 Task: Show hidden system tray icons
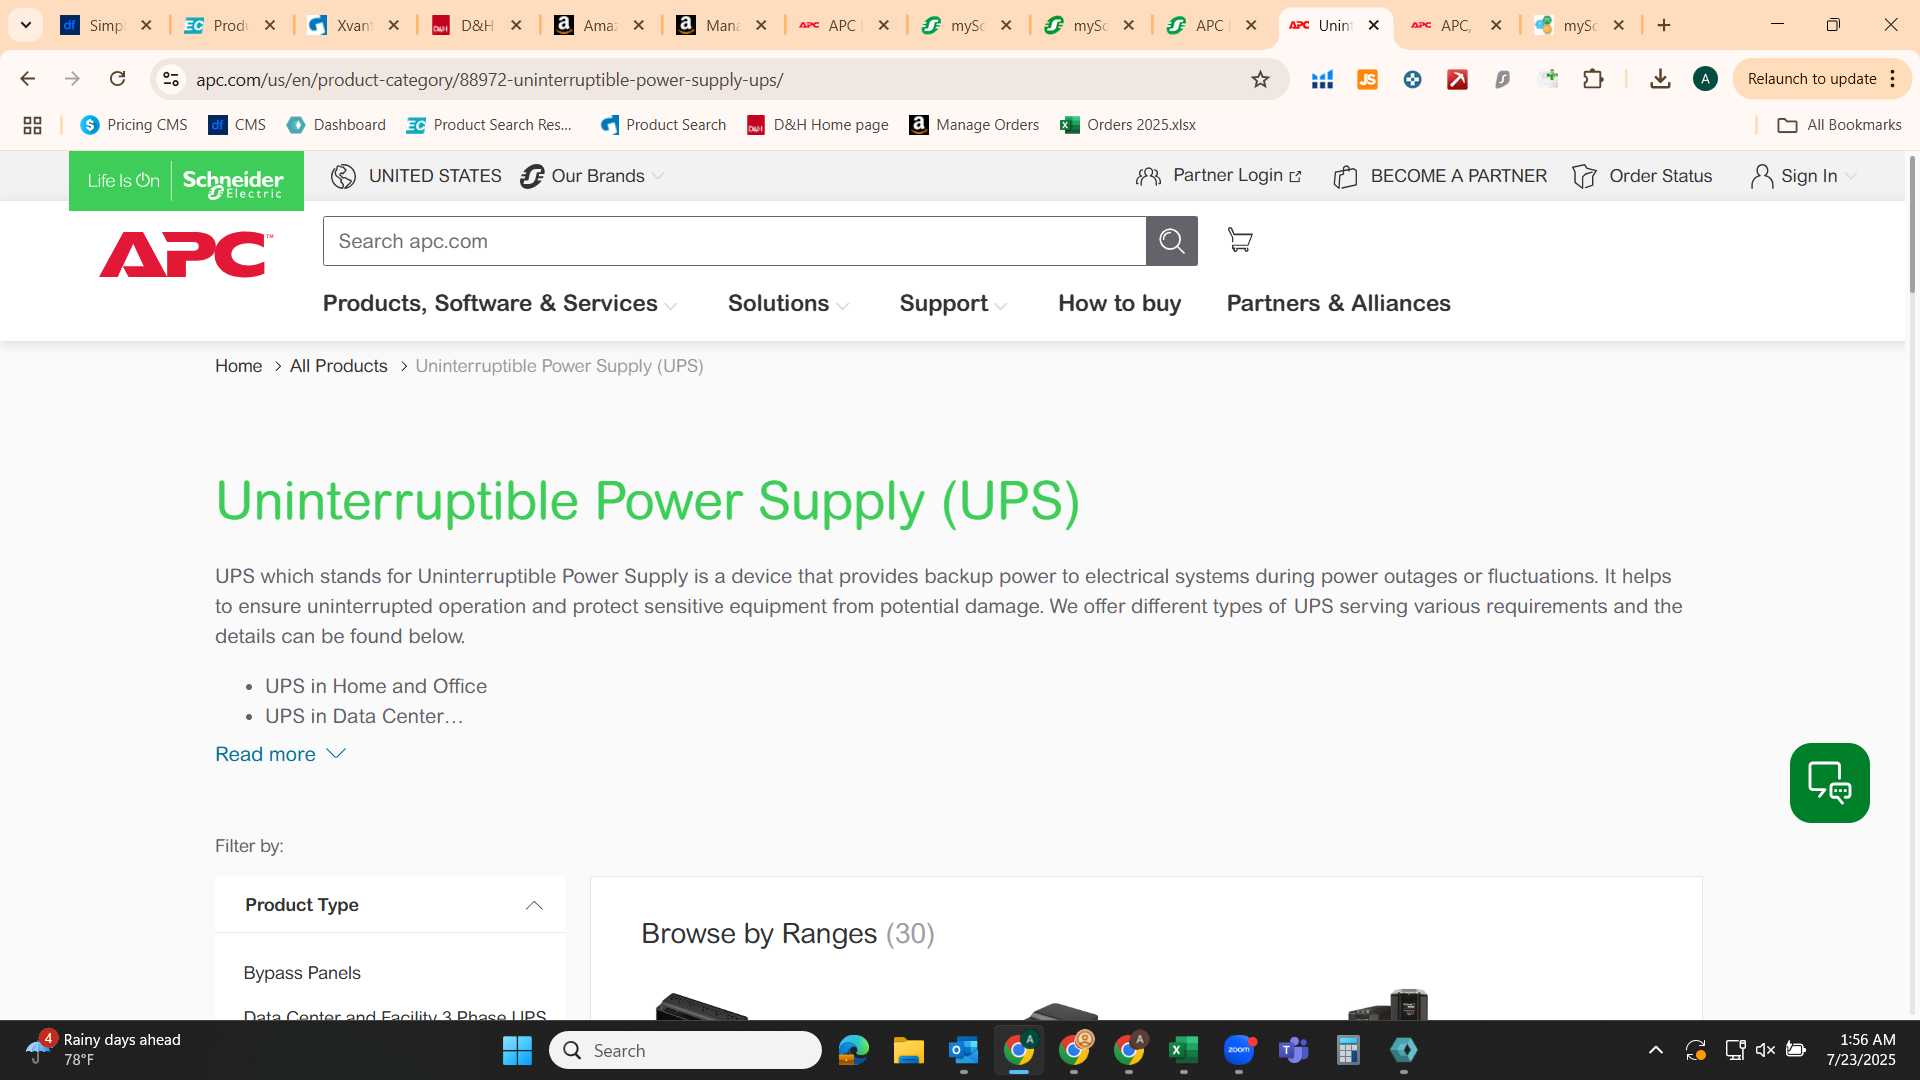[x=1656, y=1050]
